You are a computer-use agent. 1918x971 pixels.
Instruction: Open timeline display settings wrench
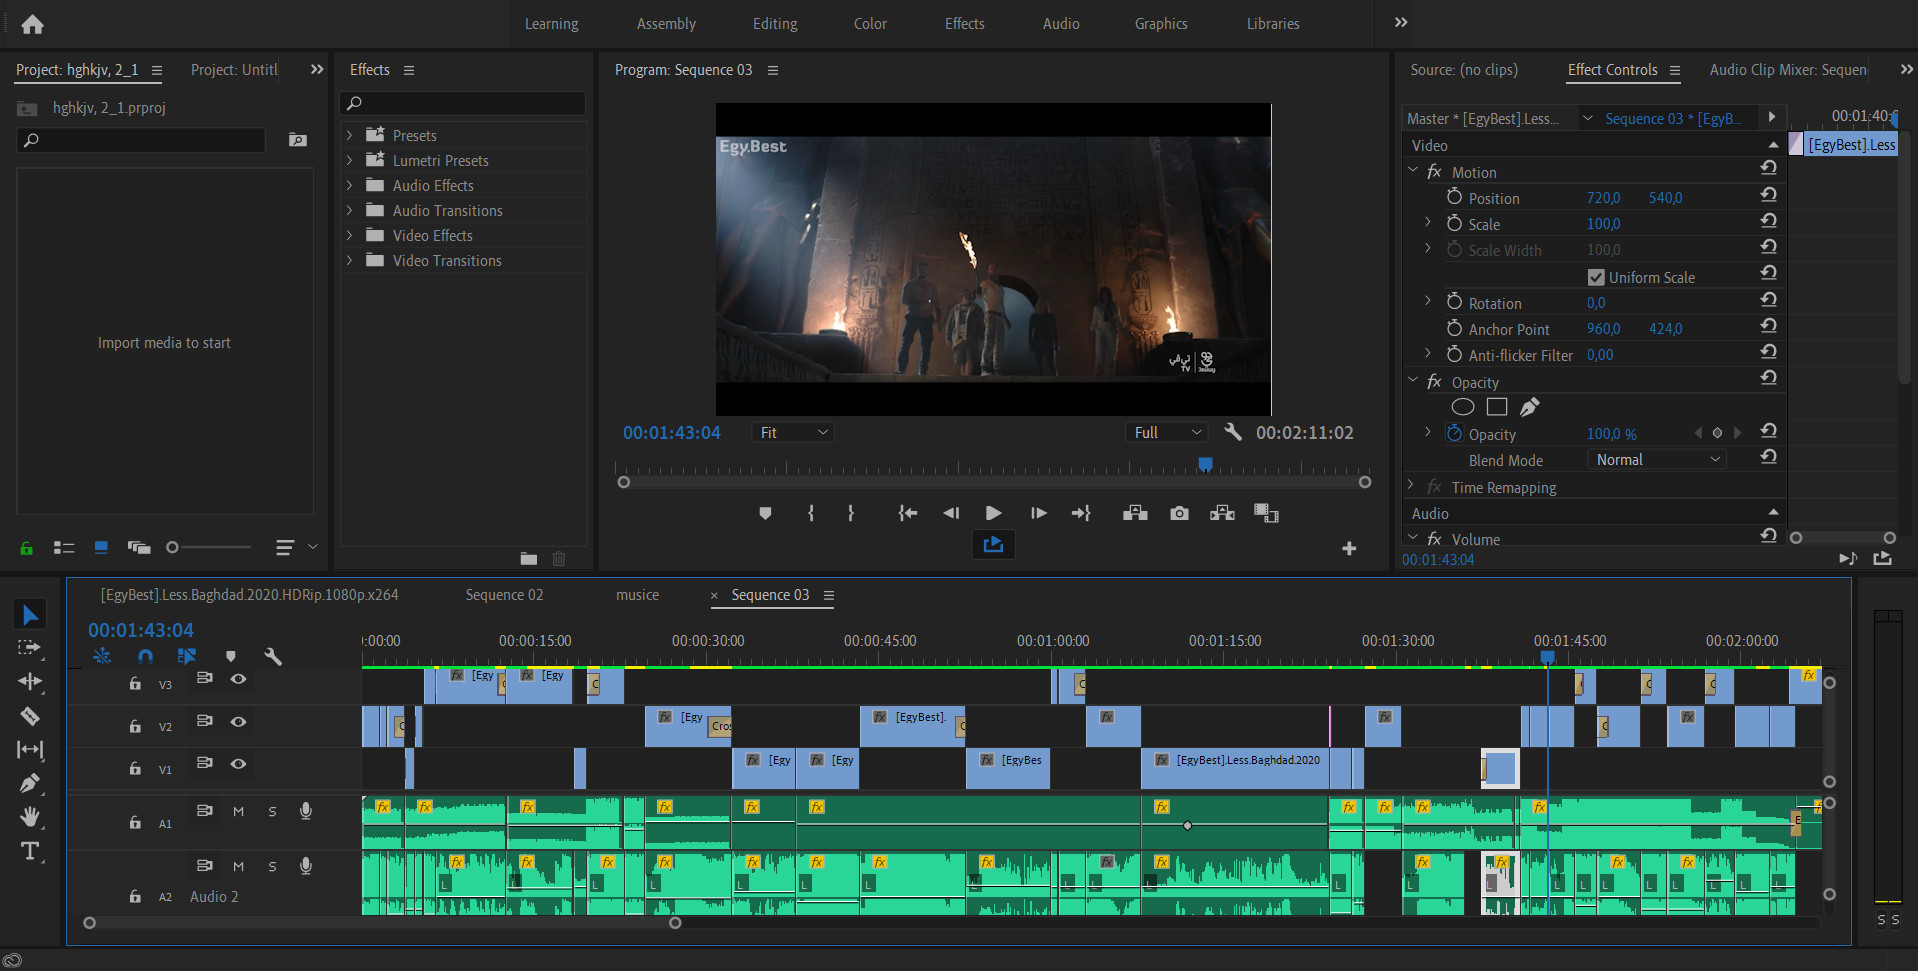(273, 656)
